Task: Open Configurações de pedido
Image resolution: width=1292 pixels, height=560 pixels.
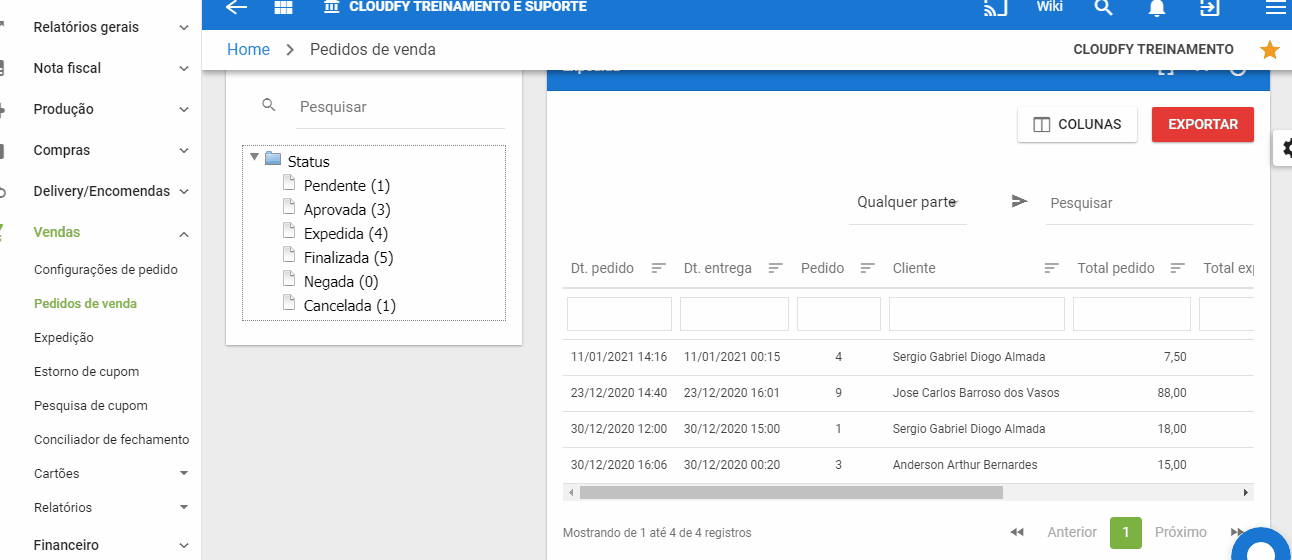Action: click(106, 269)
